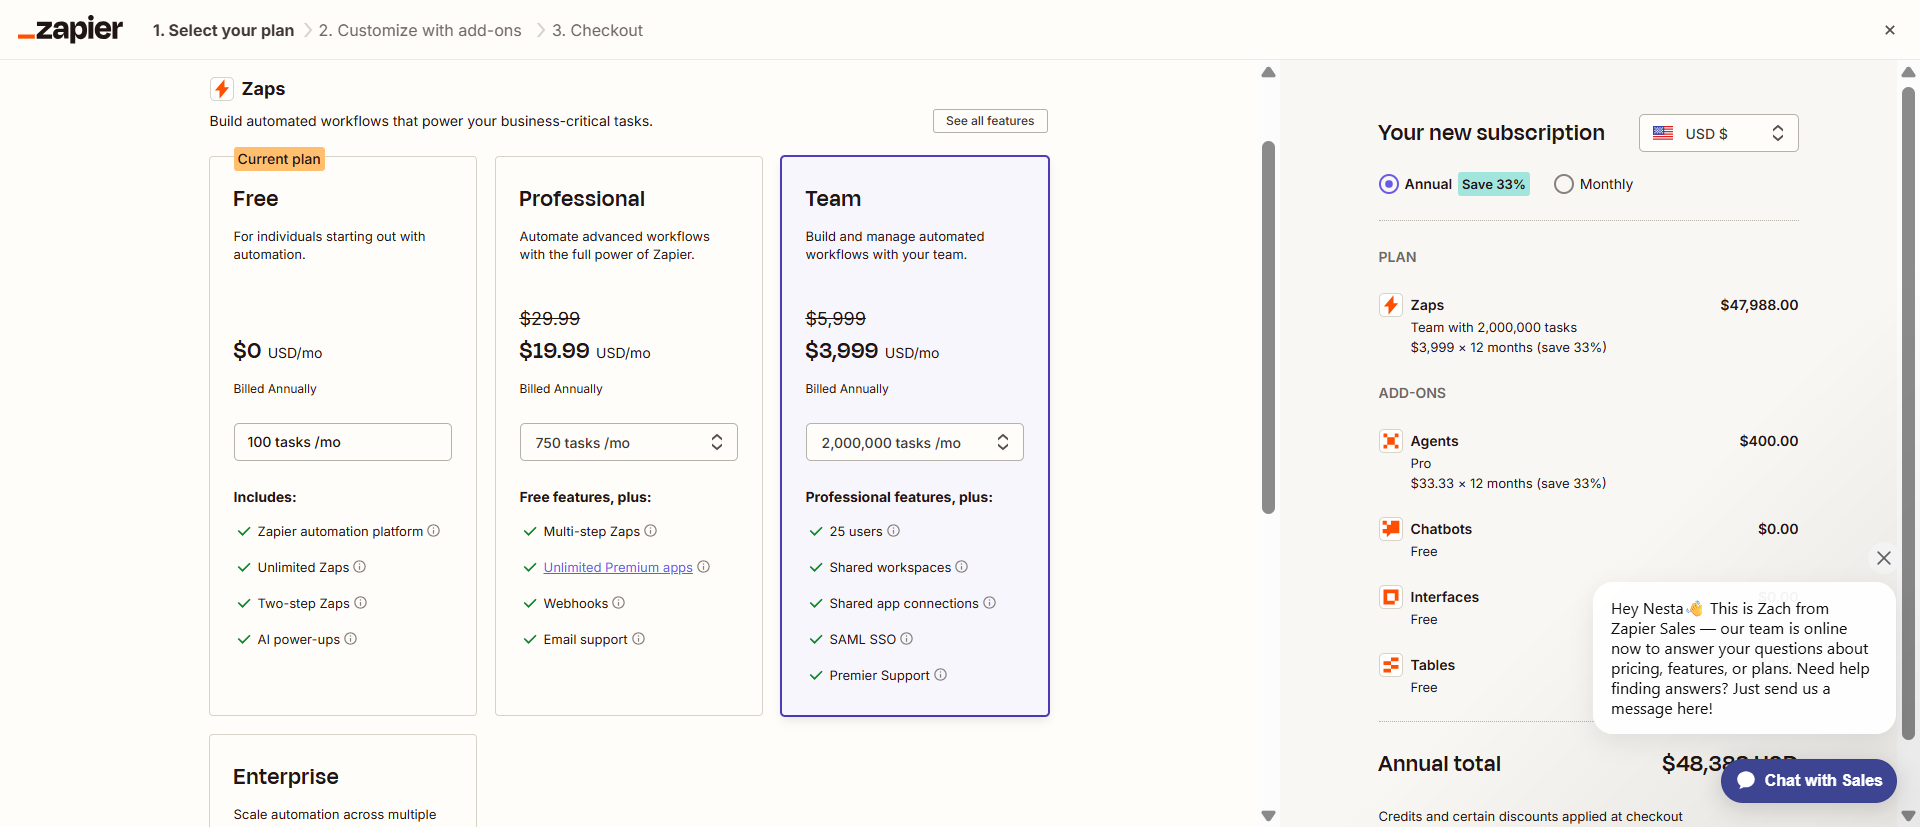
Task: Click the $47,988.00 Zaps price
Action: click(x=1759, y=305)
